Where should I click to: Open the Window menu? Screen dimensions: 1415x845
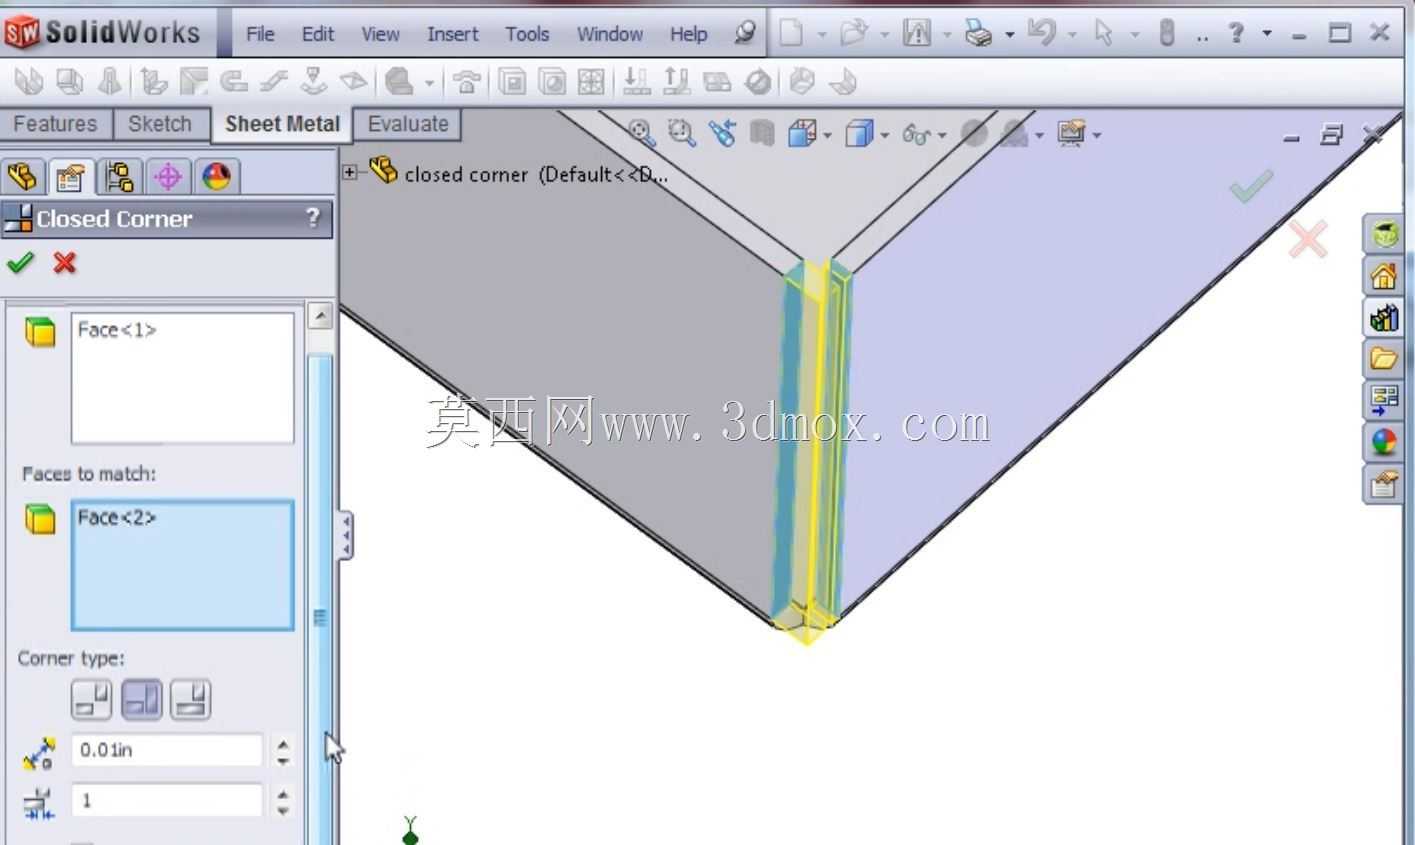click(610, 34)
